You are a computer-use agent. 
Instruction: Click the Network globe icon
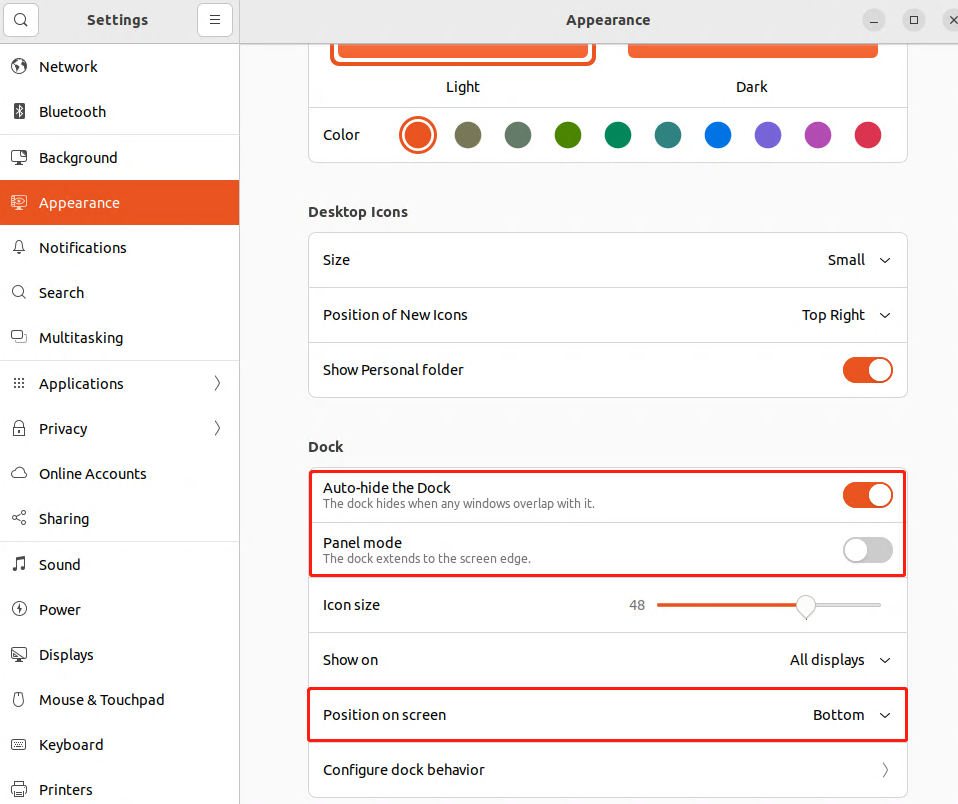coord(19,66)
